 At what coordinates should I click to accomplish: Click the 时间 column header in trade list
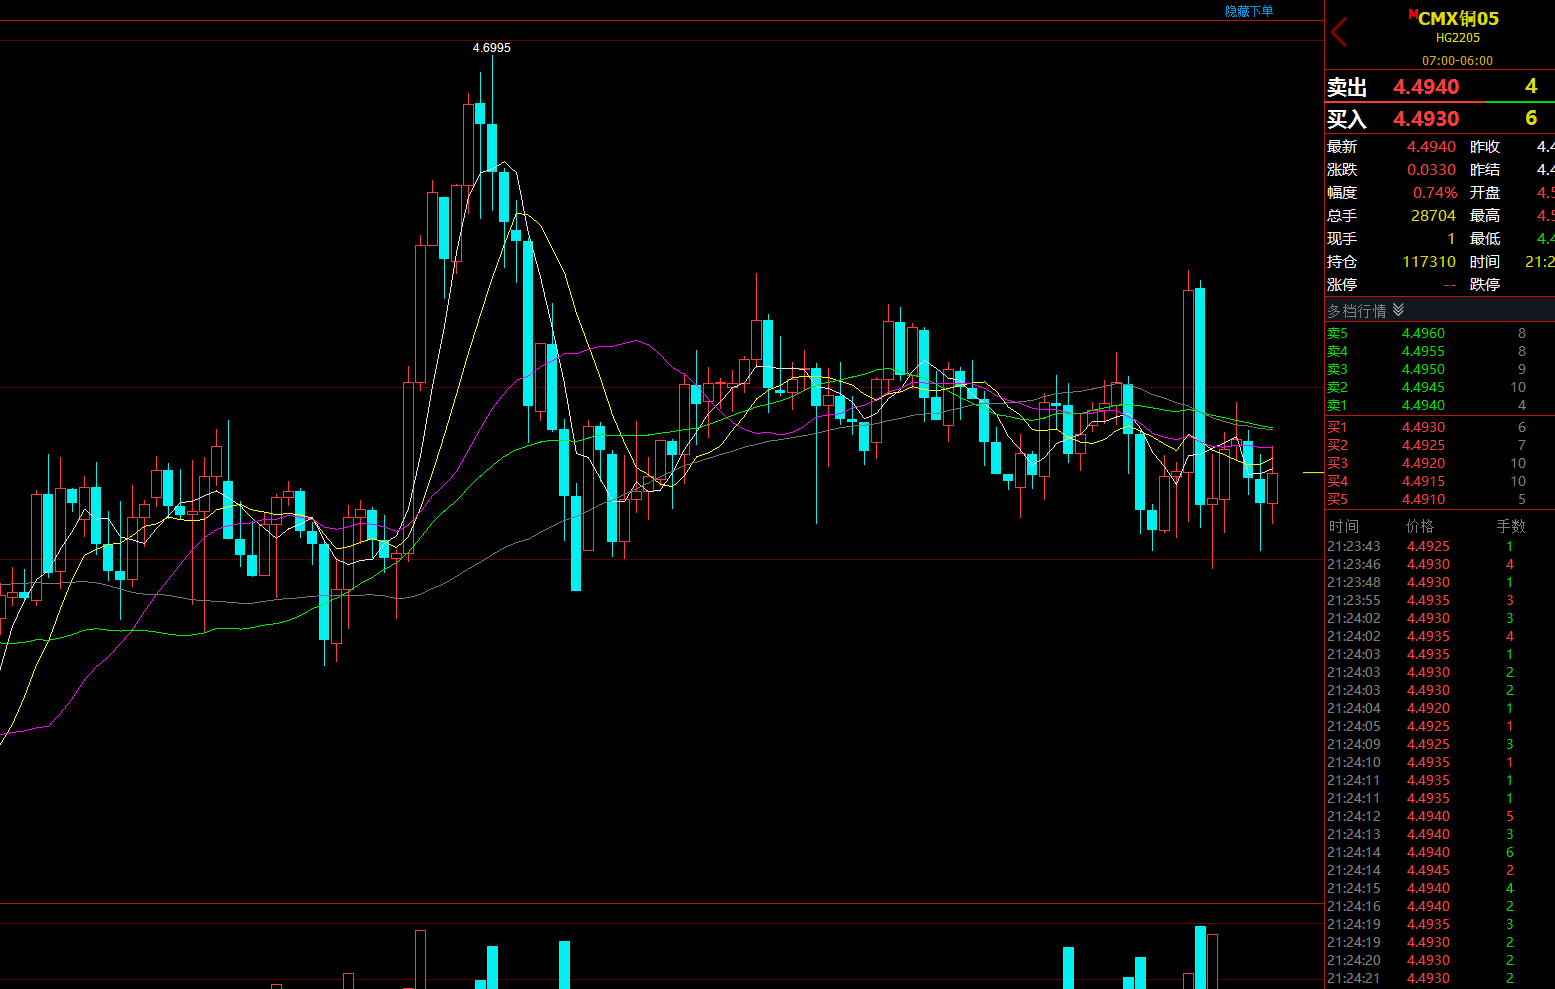[1344, 526]
